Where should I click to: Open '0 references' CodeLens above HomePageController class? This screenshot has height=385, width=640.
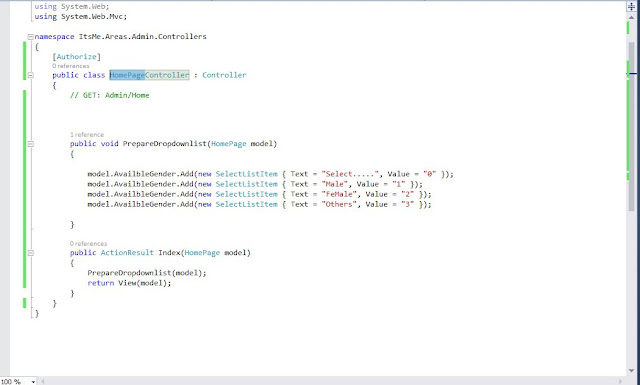coord(71,66)
